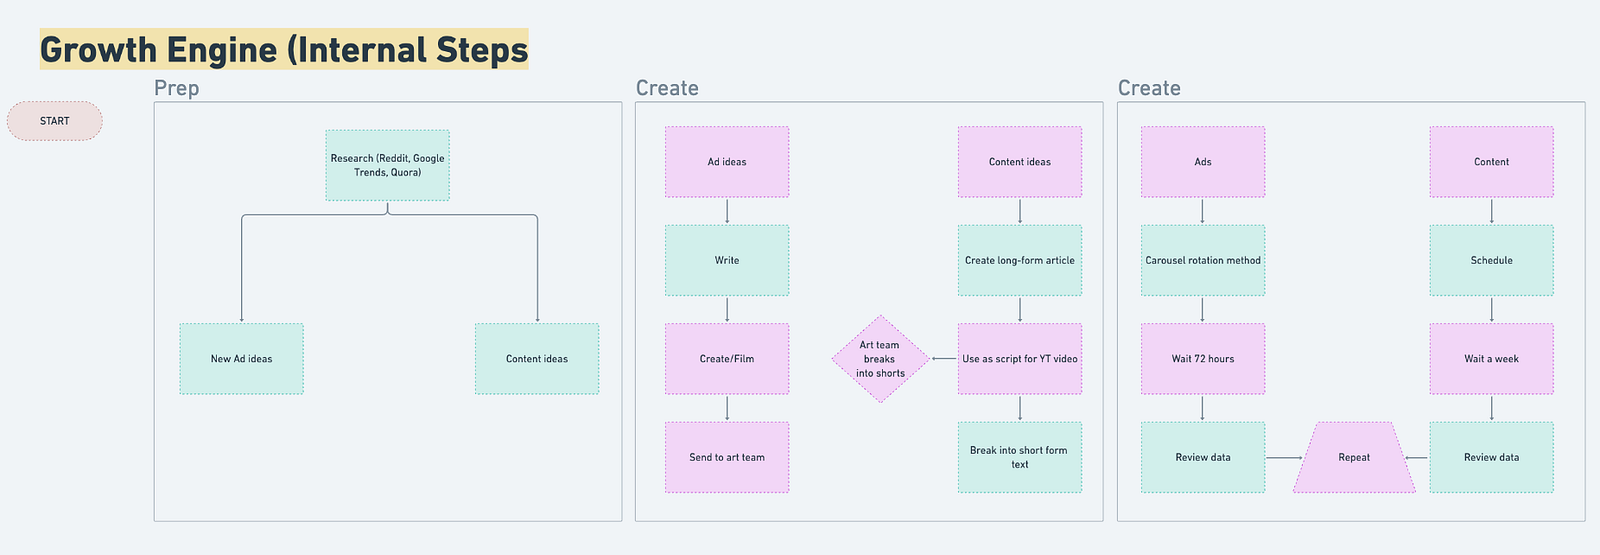Select the Wait a week node
The image size is (1600, 555).
(x=1492, y=359)
